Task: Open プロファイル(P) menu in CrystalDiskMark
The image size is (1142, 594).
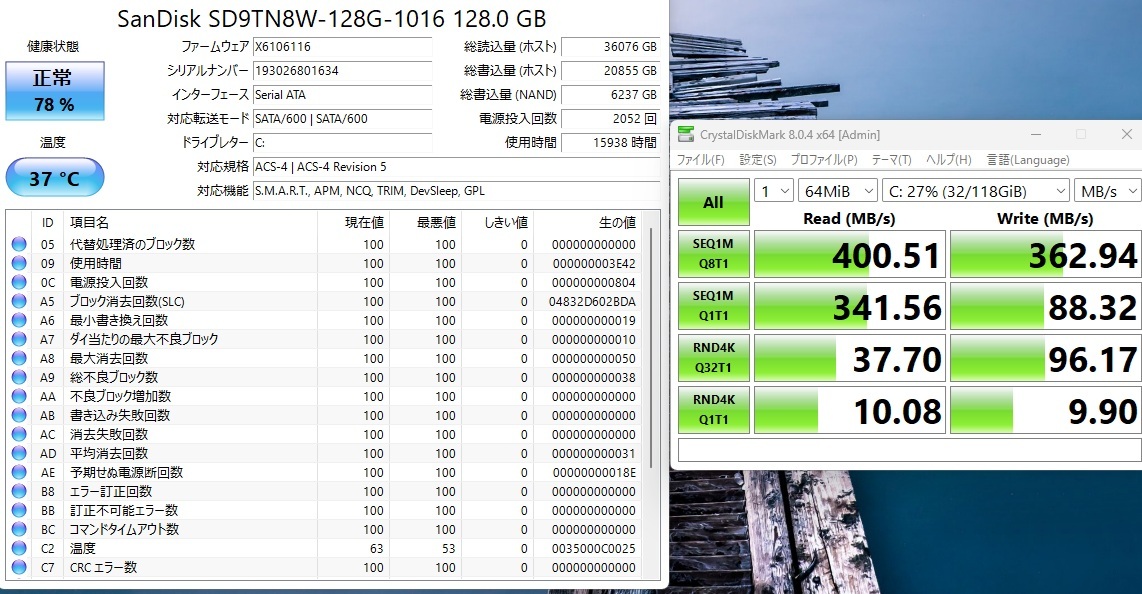Action: pos(824,159)
